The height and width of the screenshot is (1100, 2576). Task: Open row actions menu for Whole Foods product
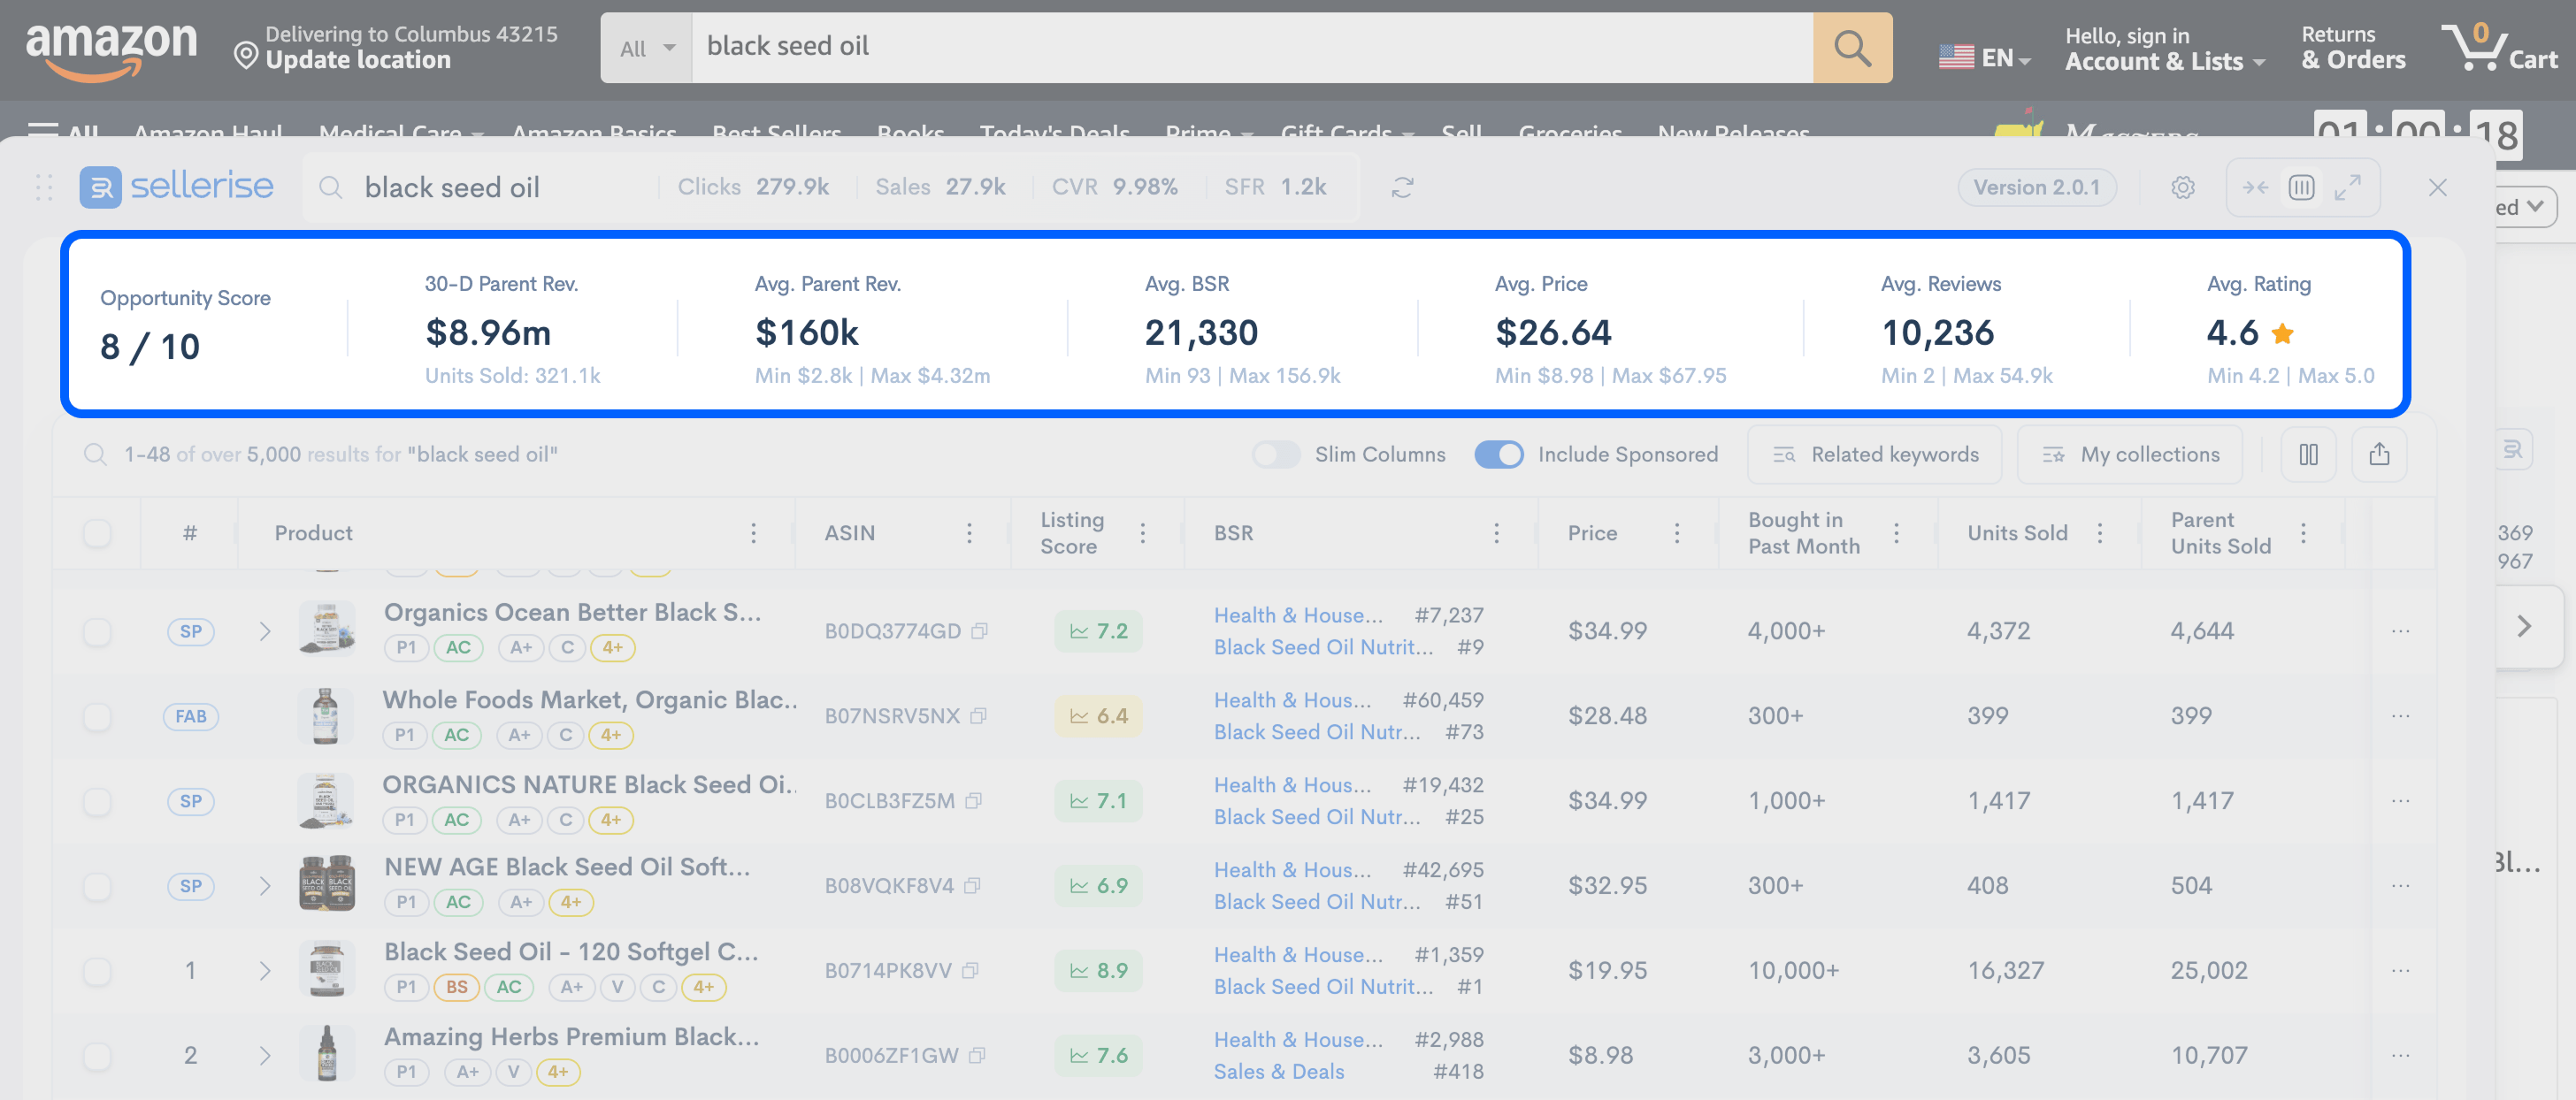point(2400,716)
